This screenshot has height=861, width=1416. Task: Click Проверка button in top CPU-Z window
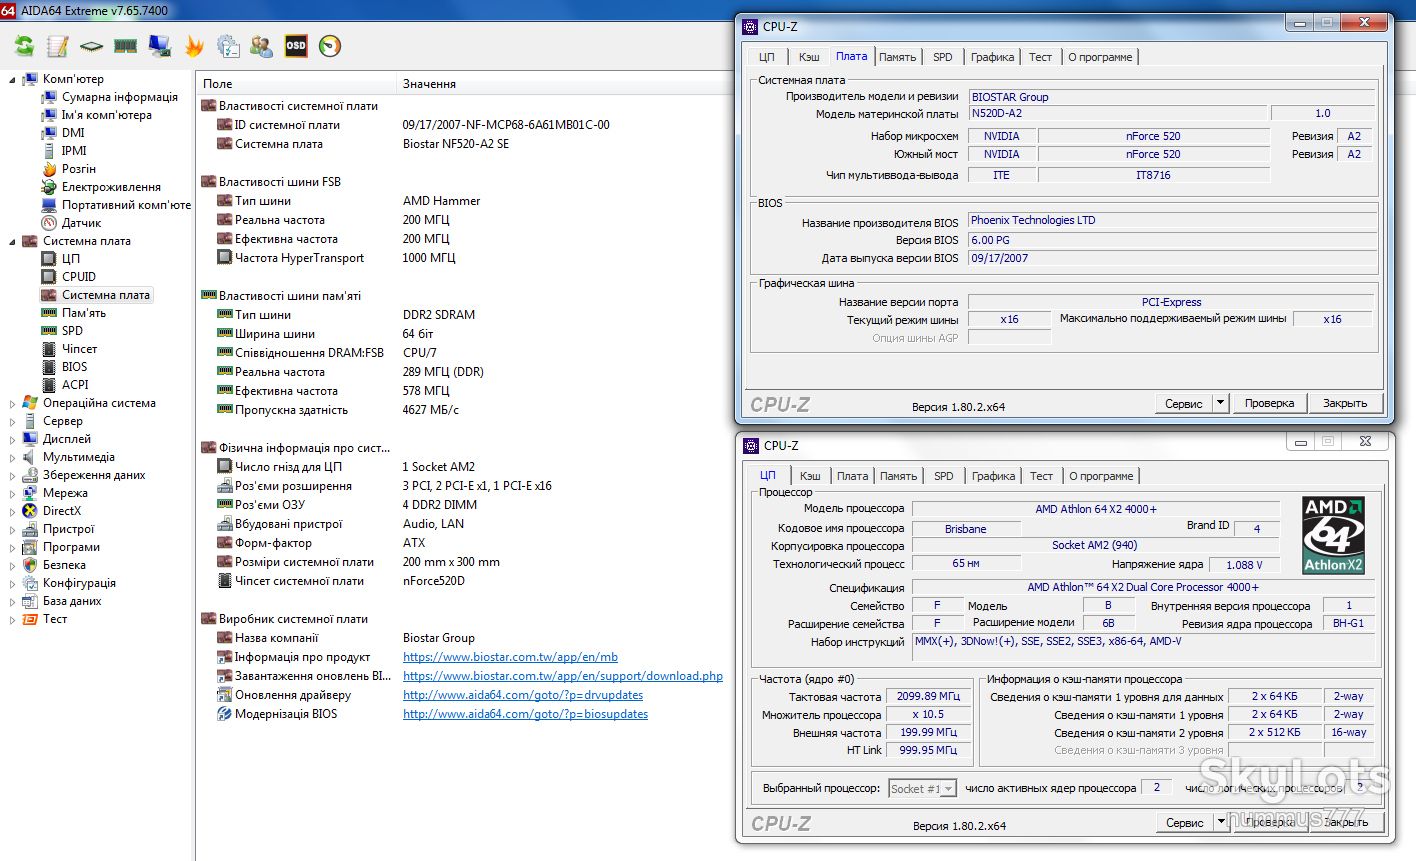(1270, 403)
